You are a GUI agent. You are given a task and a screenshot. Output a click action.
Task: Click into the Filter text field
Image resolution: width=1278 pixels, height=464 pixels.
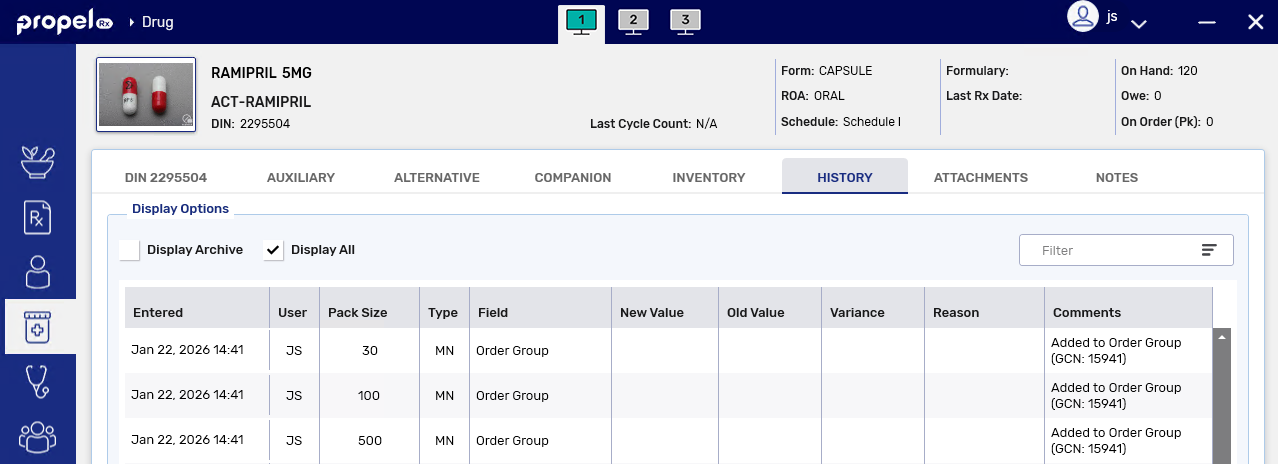click(x=1110, y=250)
